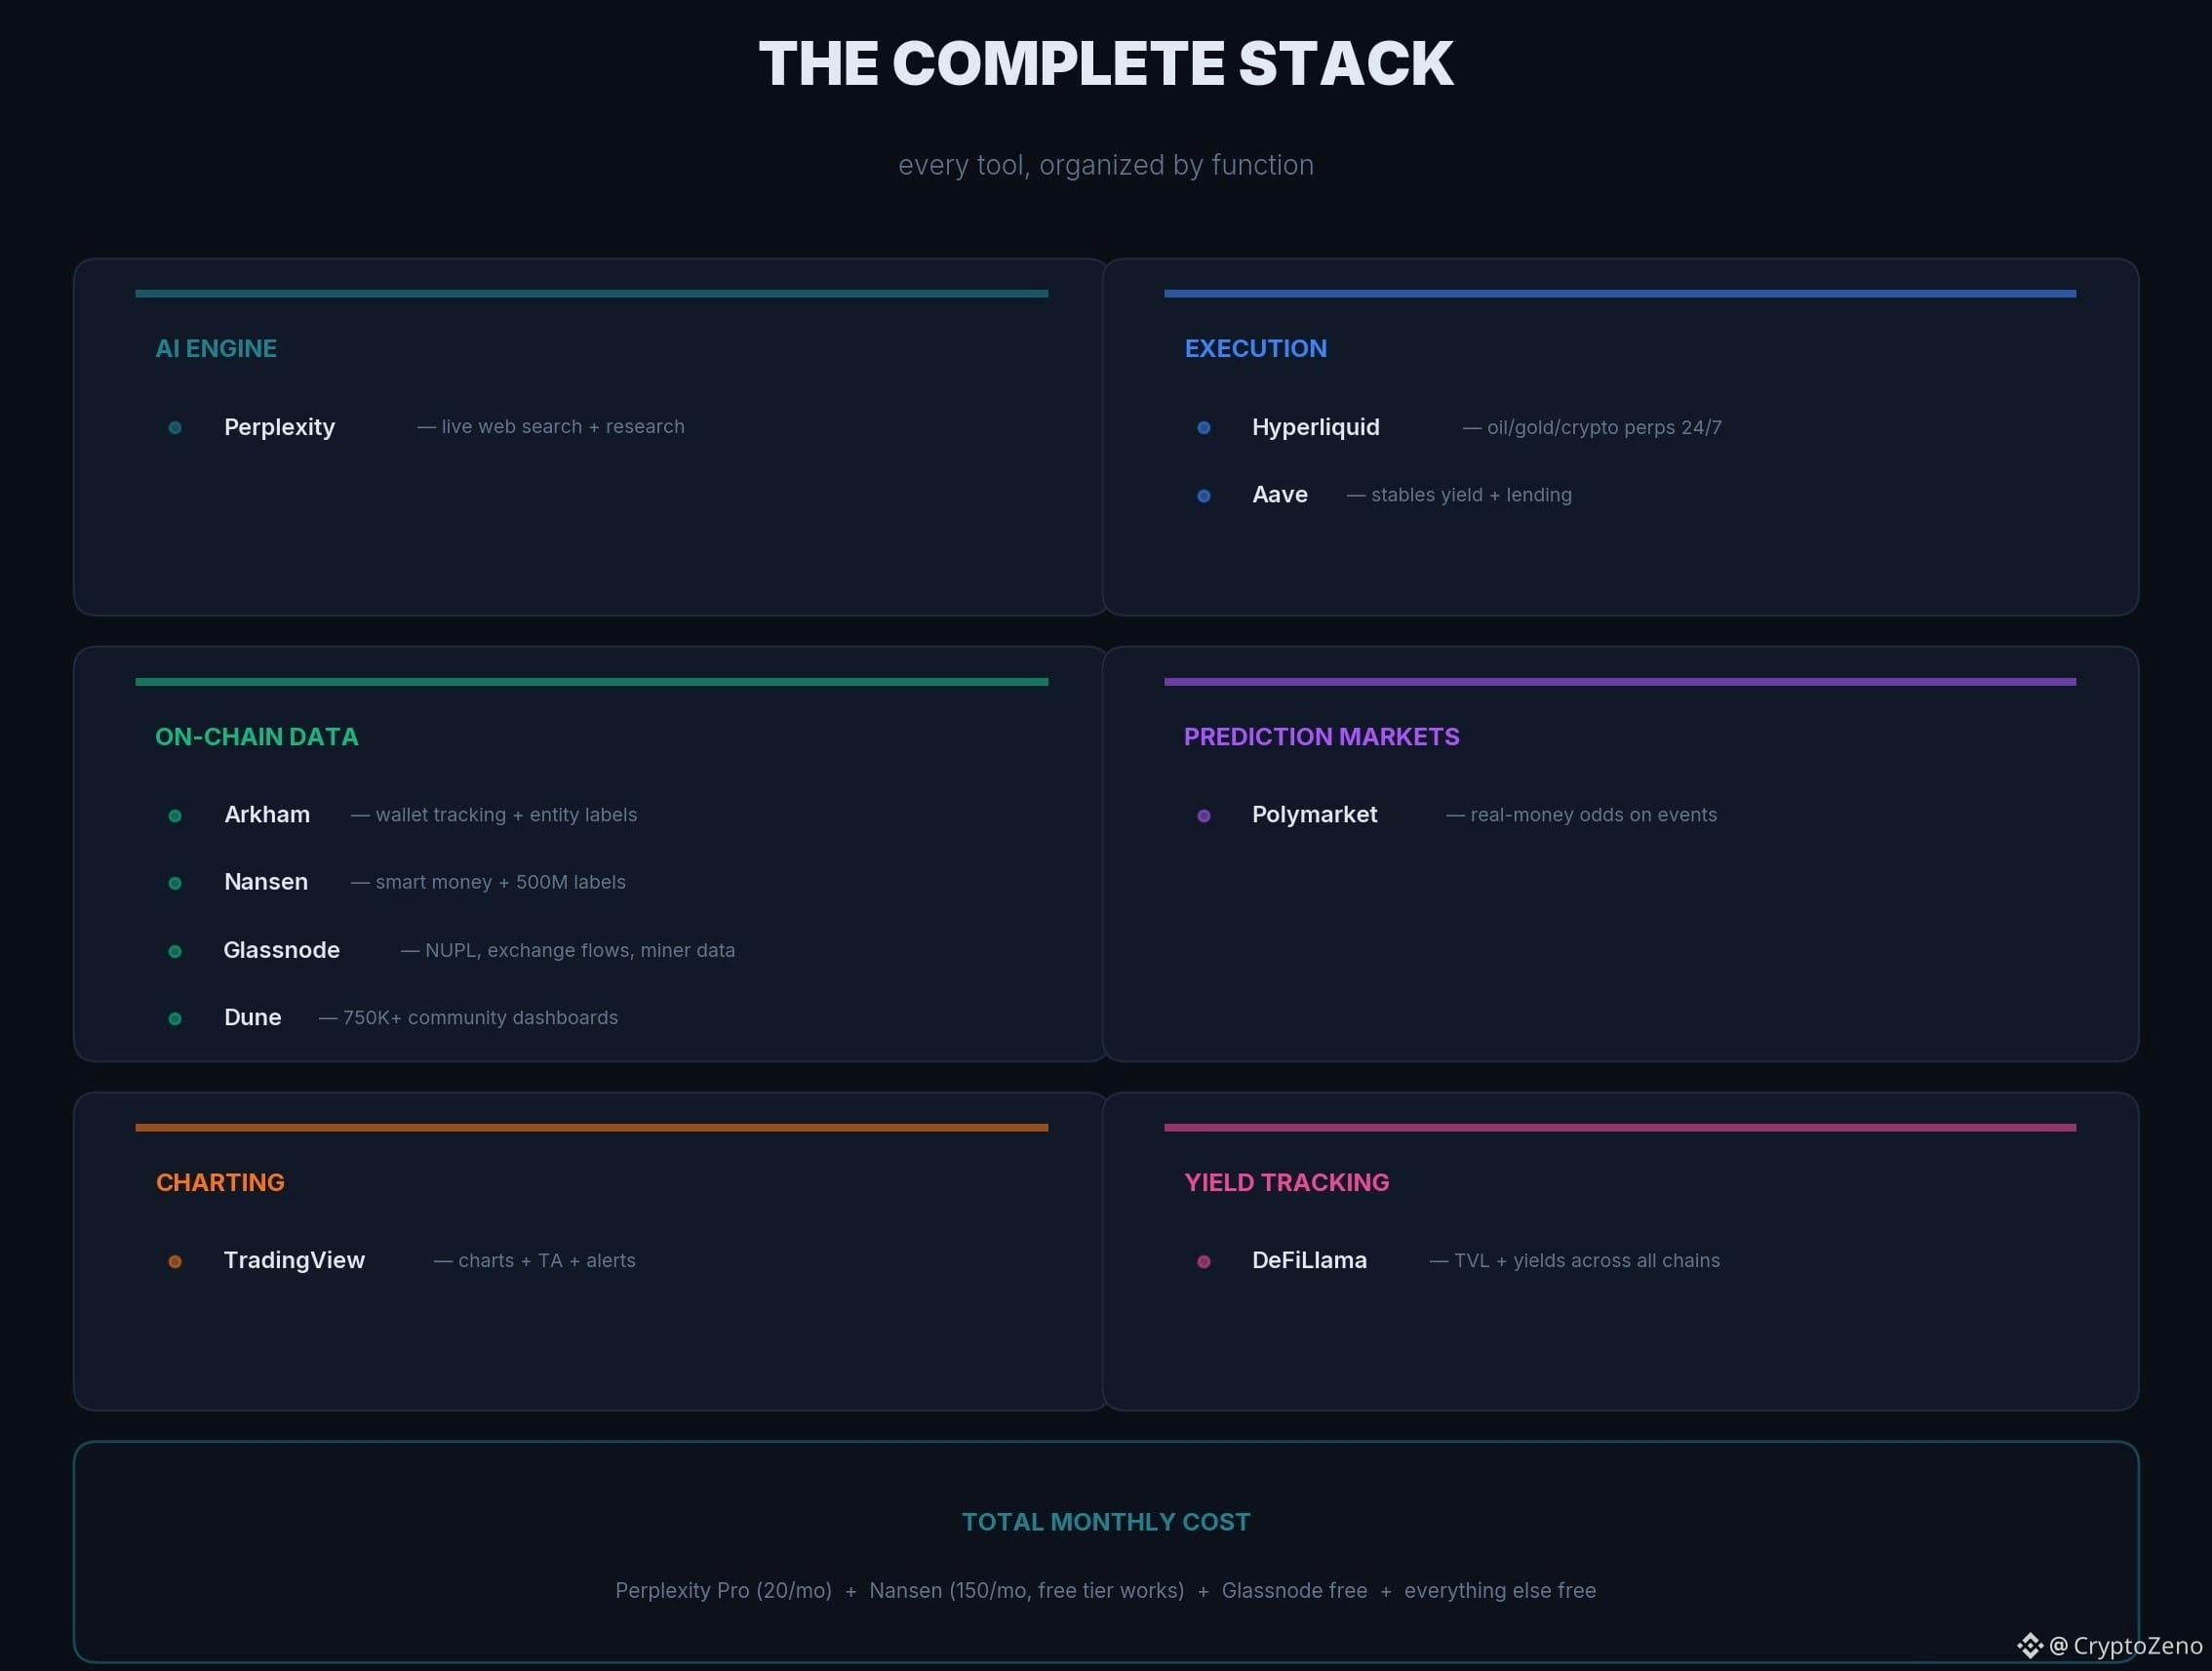
Task: Click the green bullet next to Arkham
Action: [x=175, y=816]
